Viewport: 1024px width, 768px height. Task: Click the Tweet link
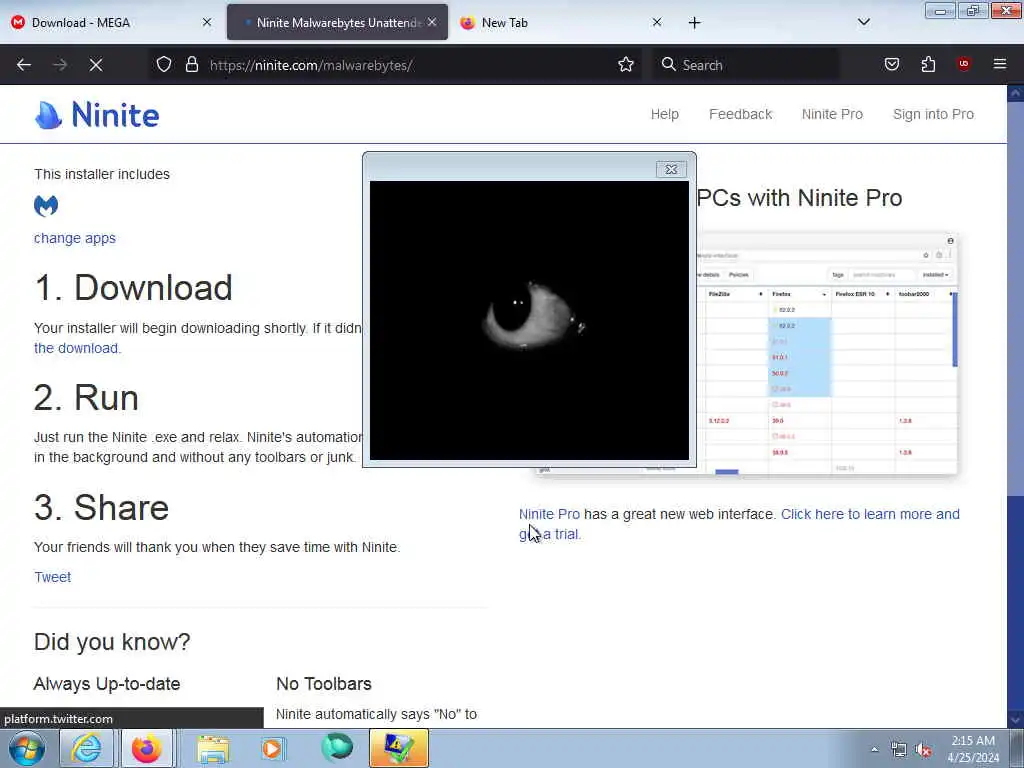click(52, 577)
